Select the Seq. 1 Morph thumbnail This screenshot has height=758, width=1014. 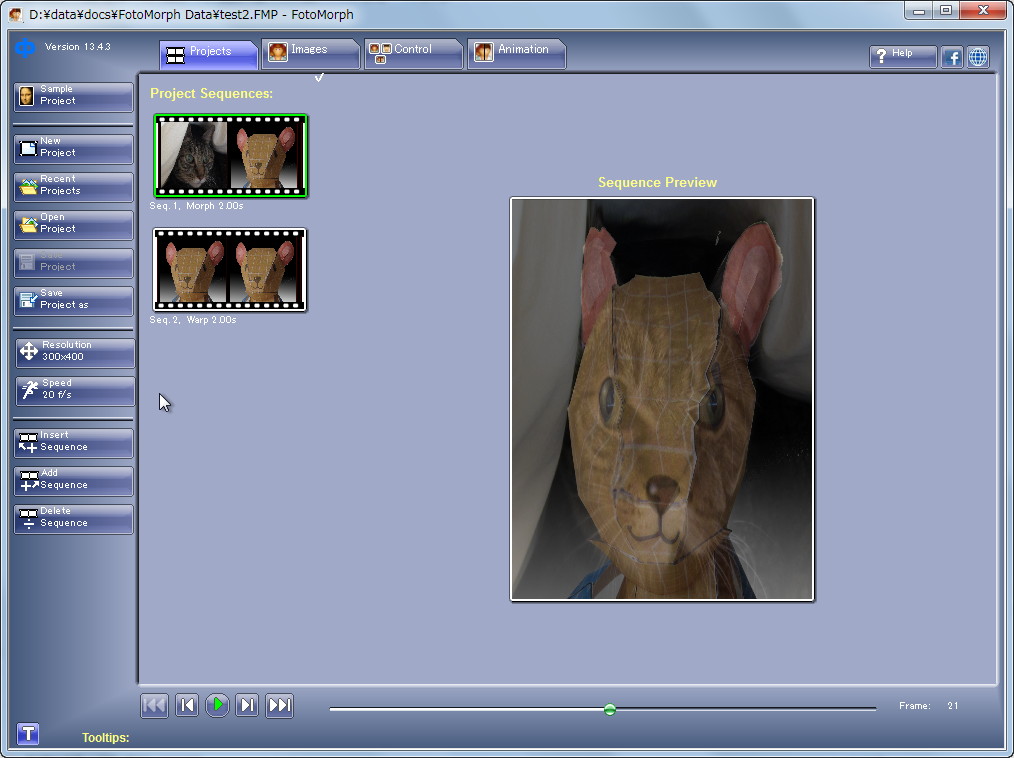coord(231,156)
